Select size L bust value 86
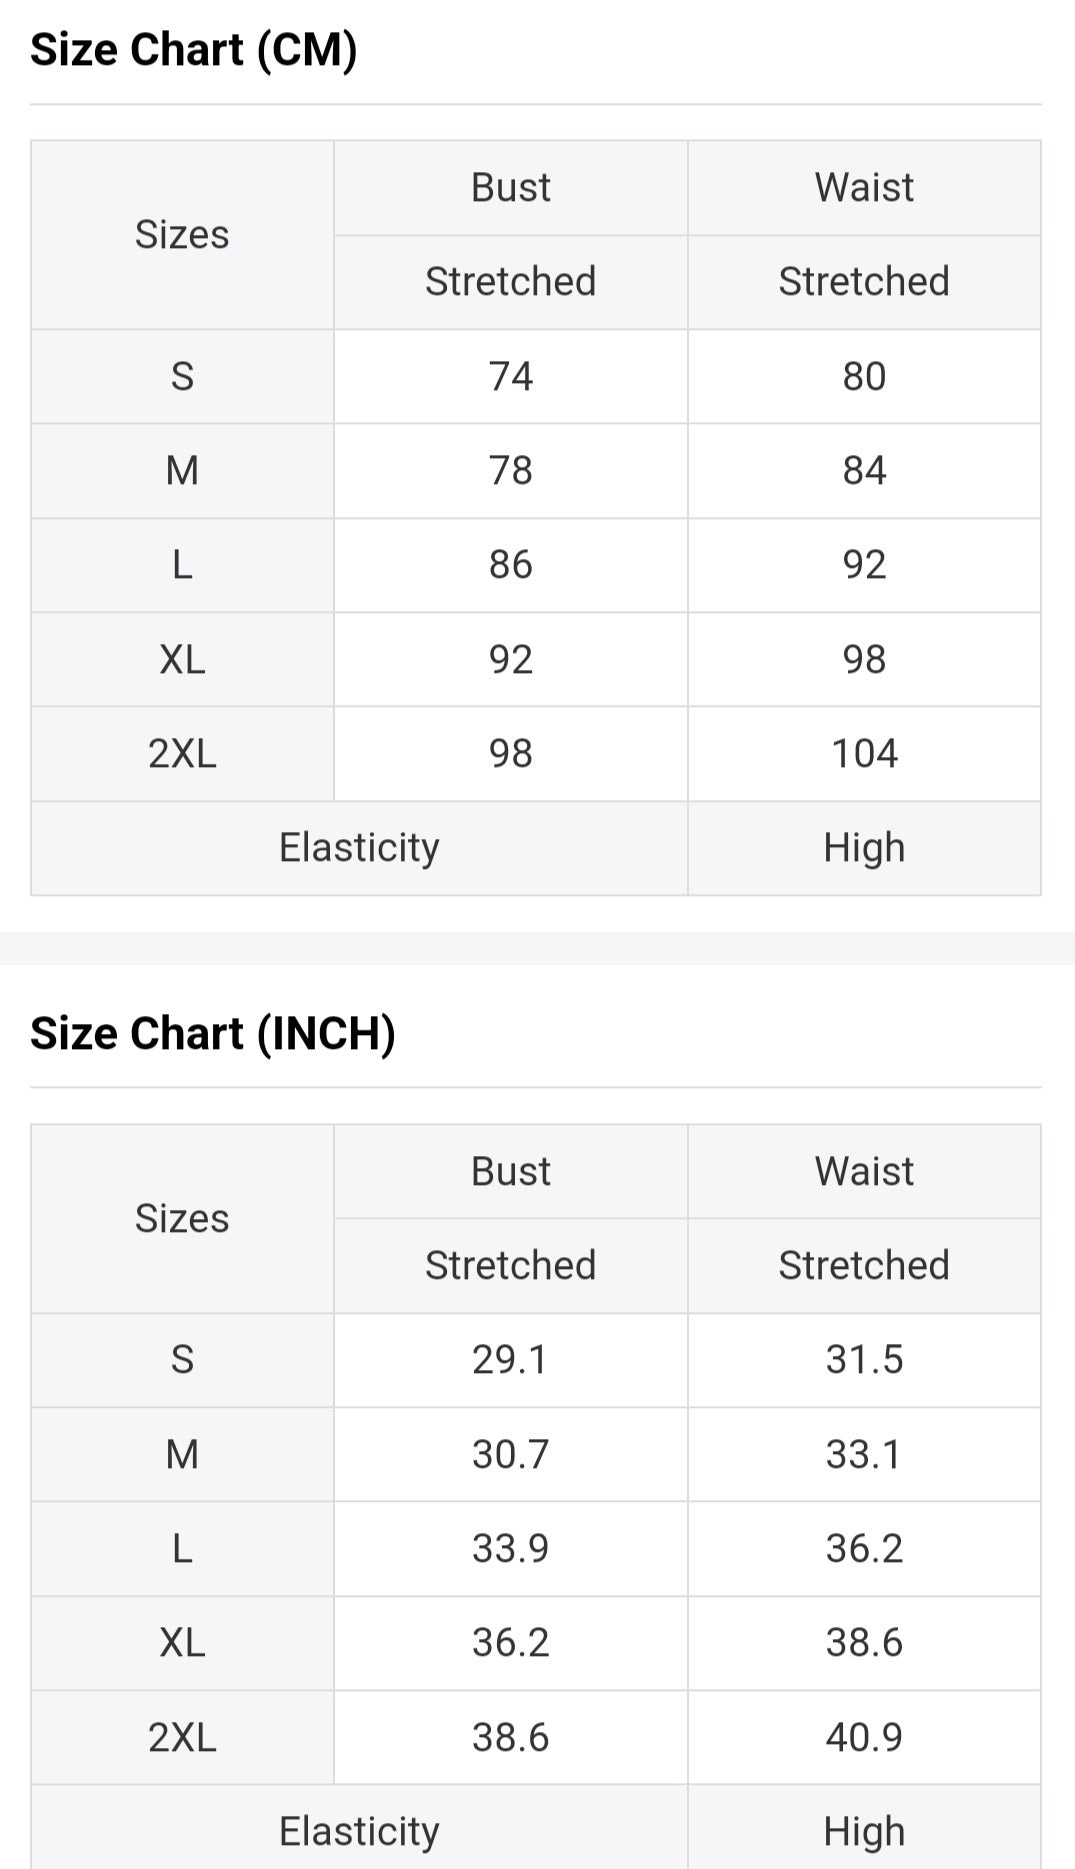Image resolution: width=1075 pixels, height=1869 pixels. point(510,565)
